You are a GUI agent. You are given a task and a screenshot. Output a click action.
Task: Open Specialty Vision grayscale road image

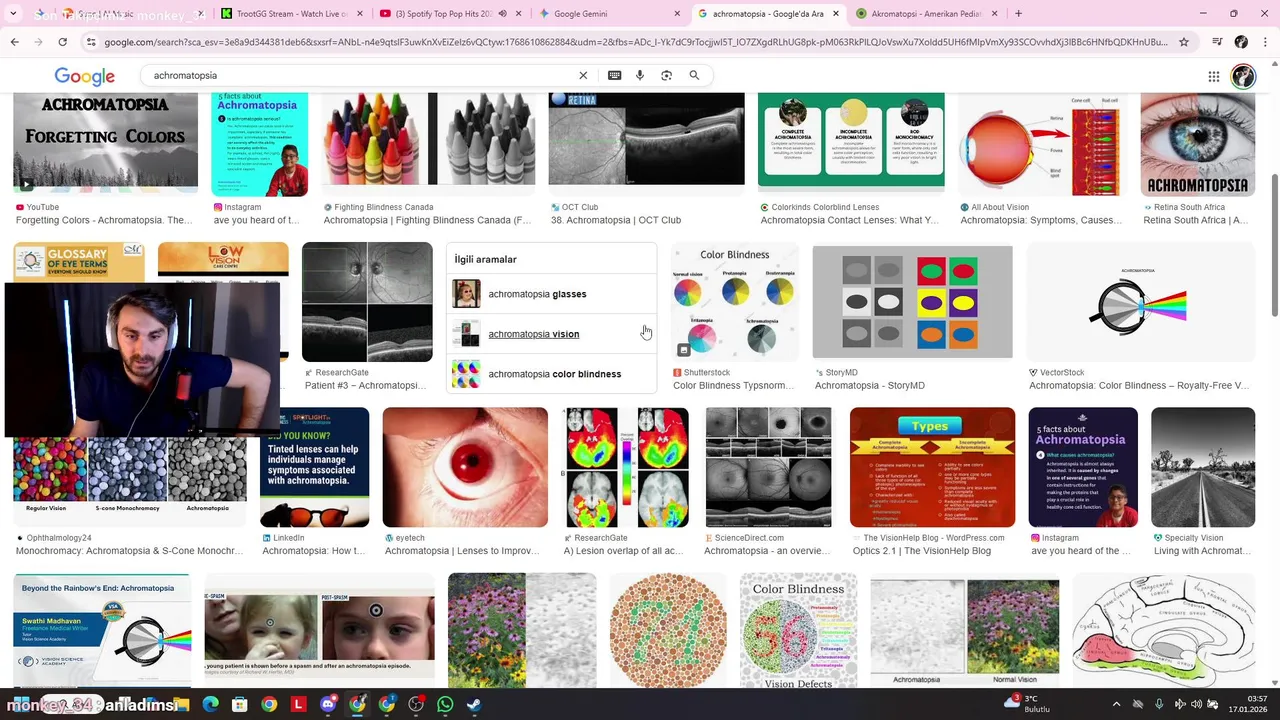(1203, 467)
